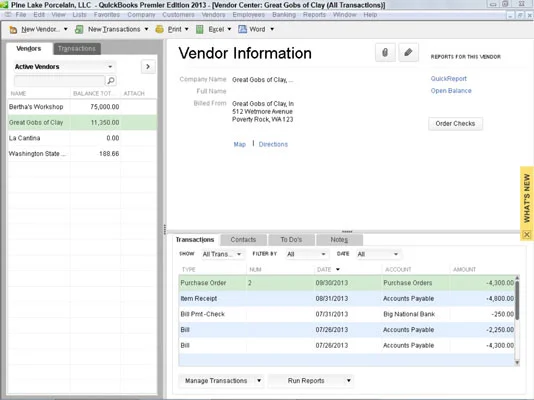Open the Company menu
Viewport: 534px width, 400px height.
(x=141, y=15)
